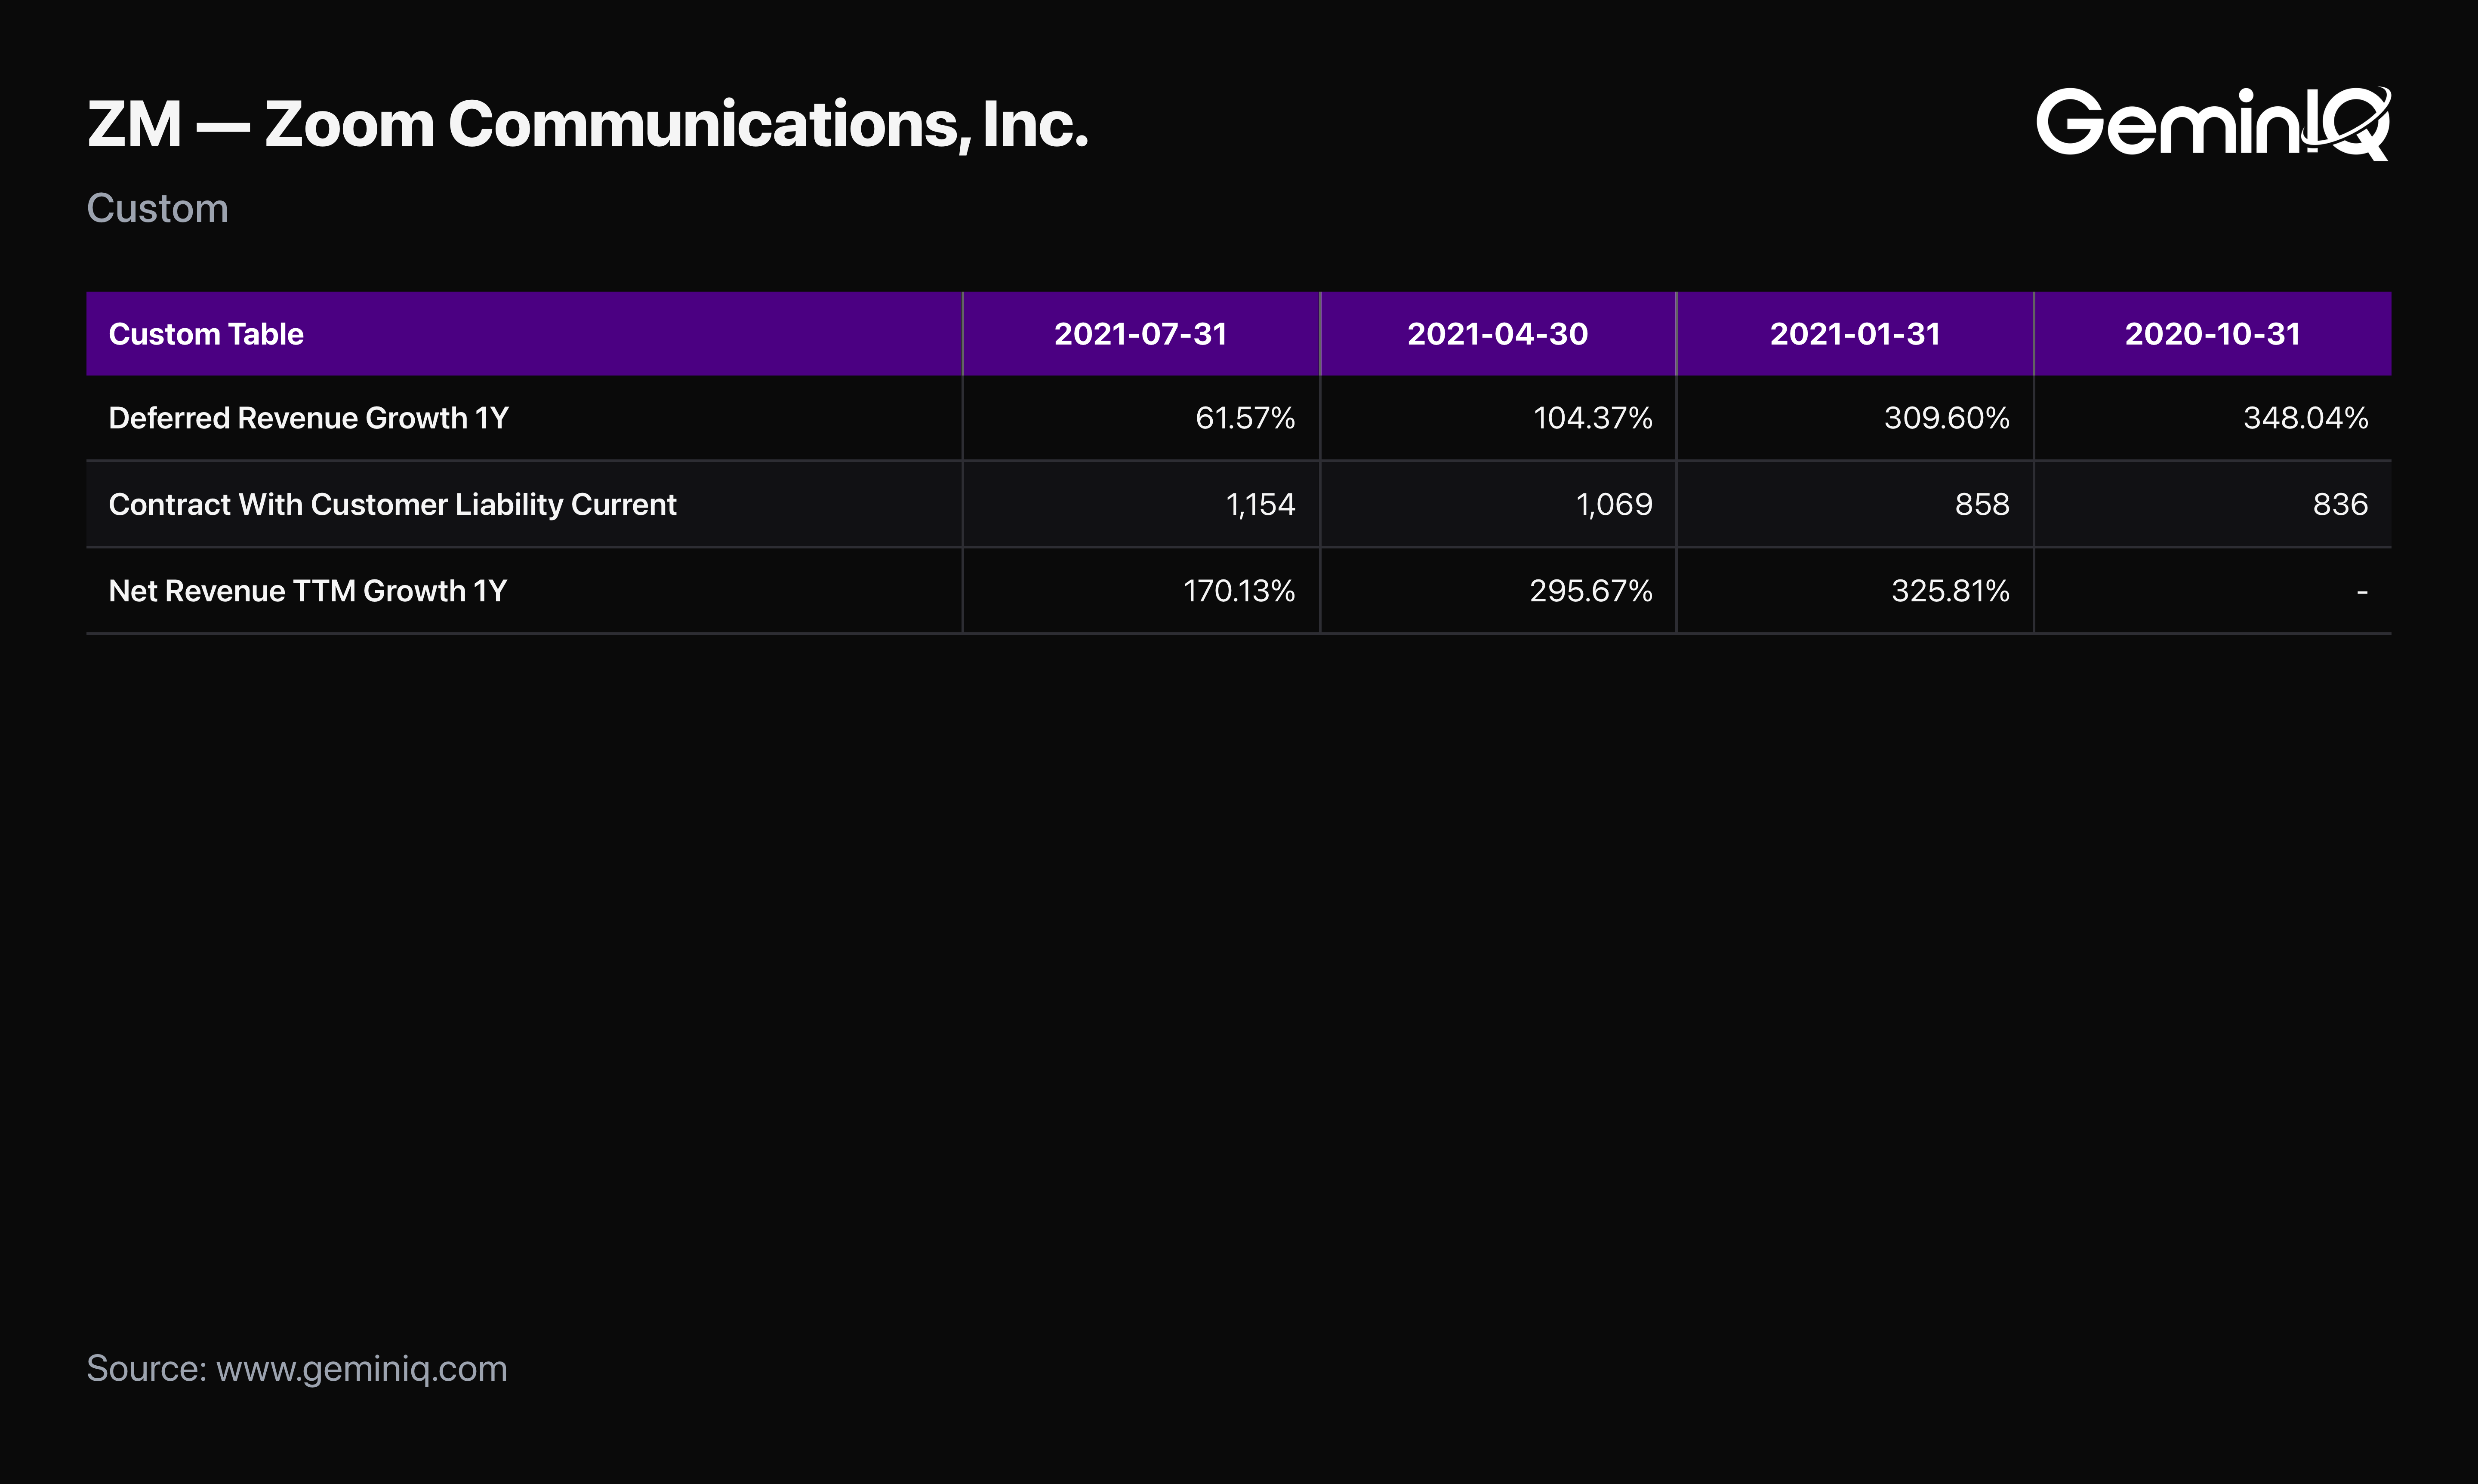Select the 2021-01-31 column header
Screen dimensions: 2478x1484
(1855, 334)
